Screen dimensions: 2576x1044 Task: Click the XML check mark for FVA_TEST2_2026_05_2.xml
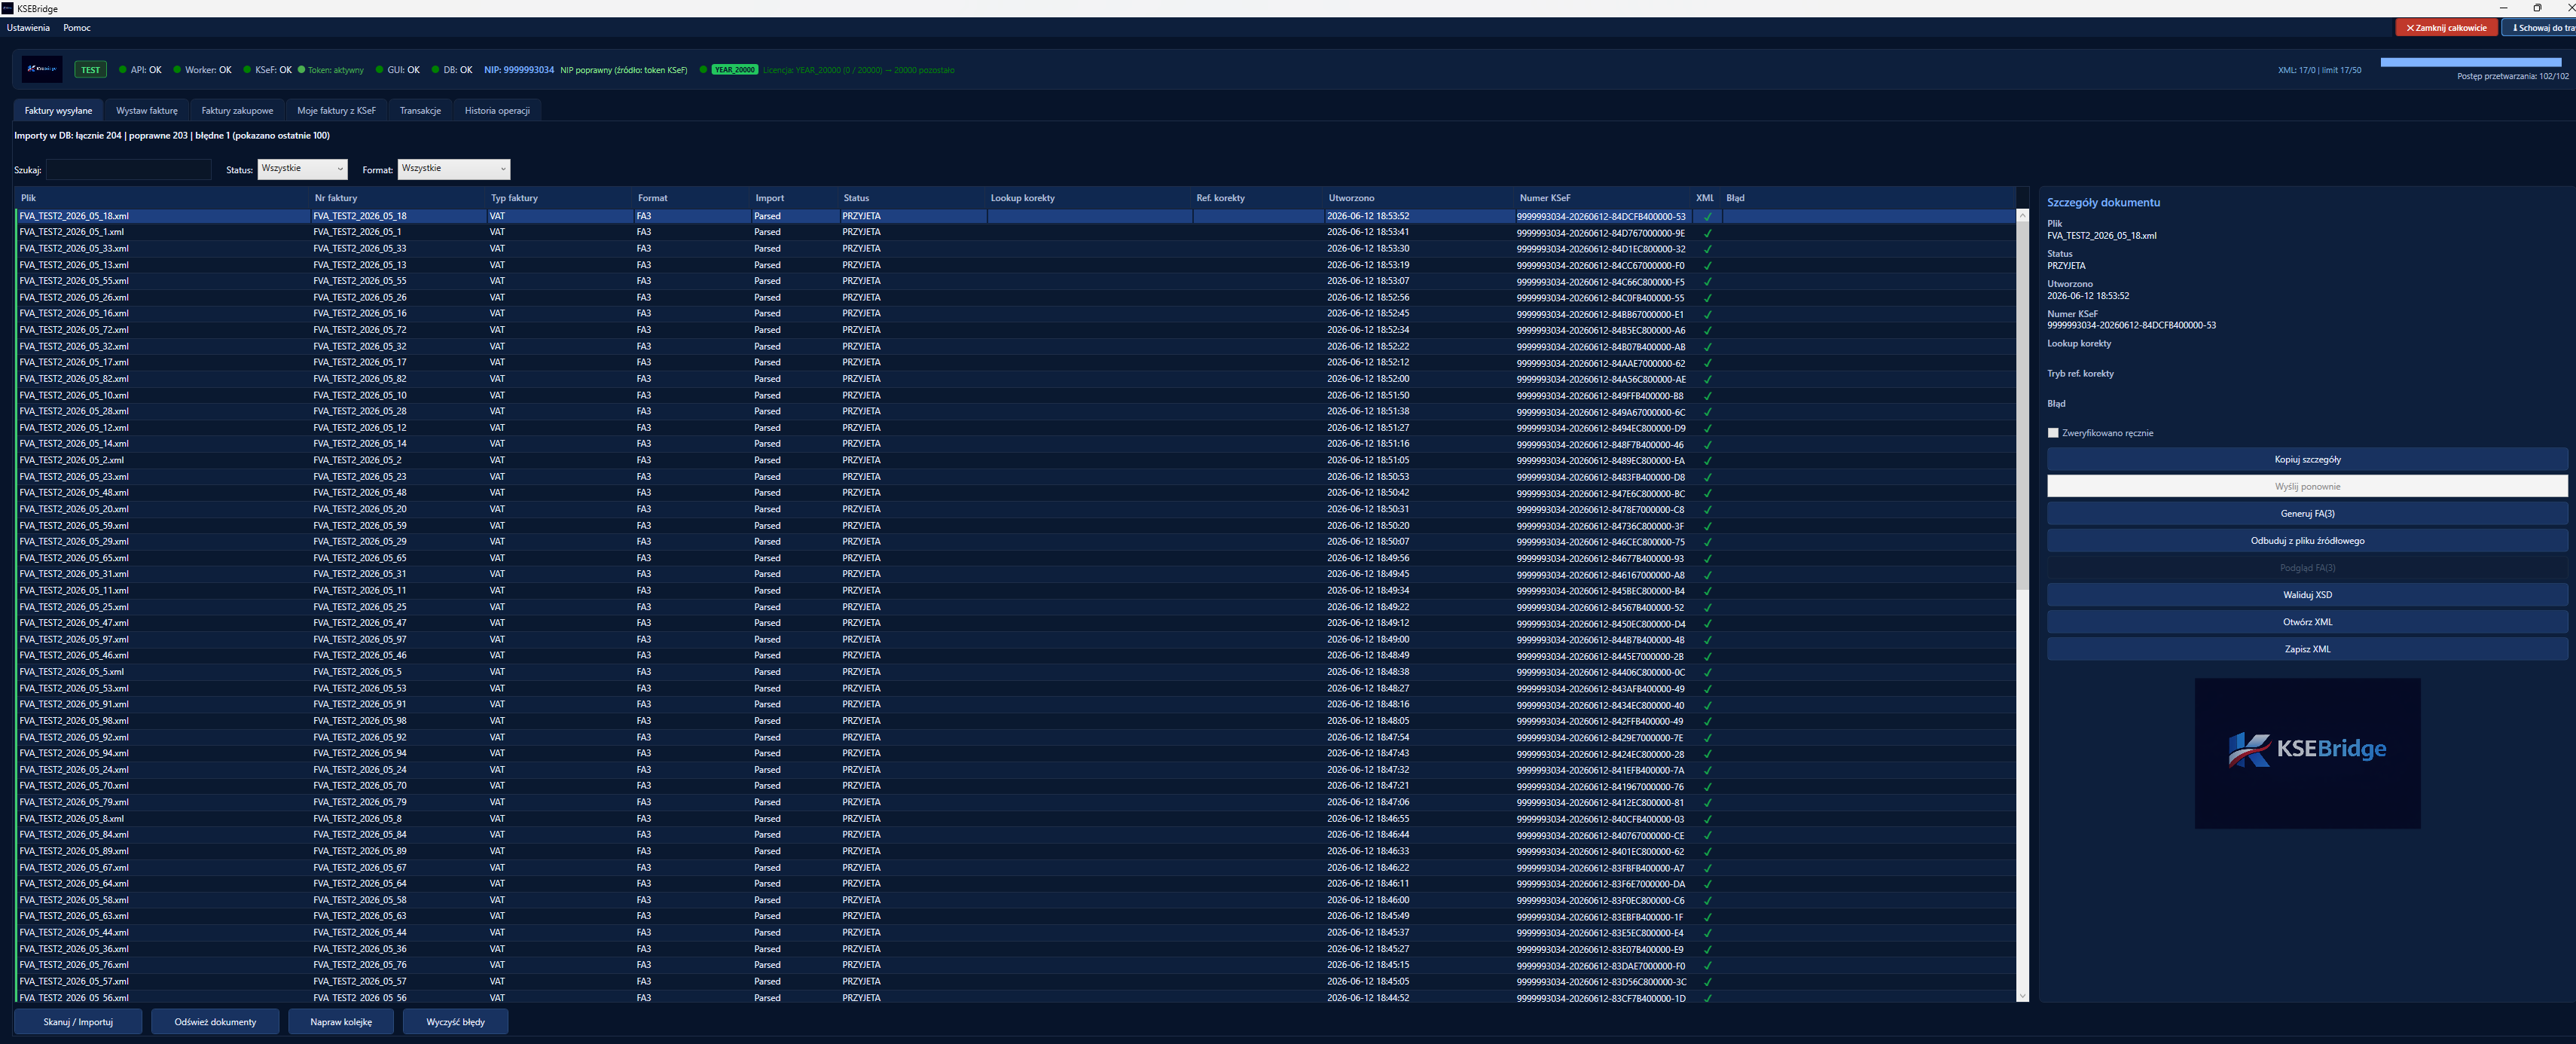coord(1707,461)
